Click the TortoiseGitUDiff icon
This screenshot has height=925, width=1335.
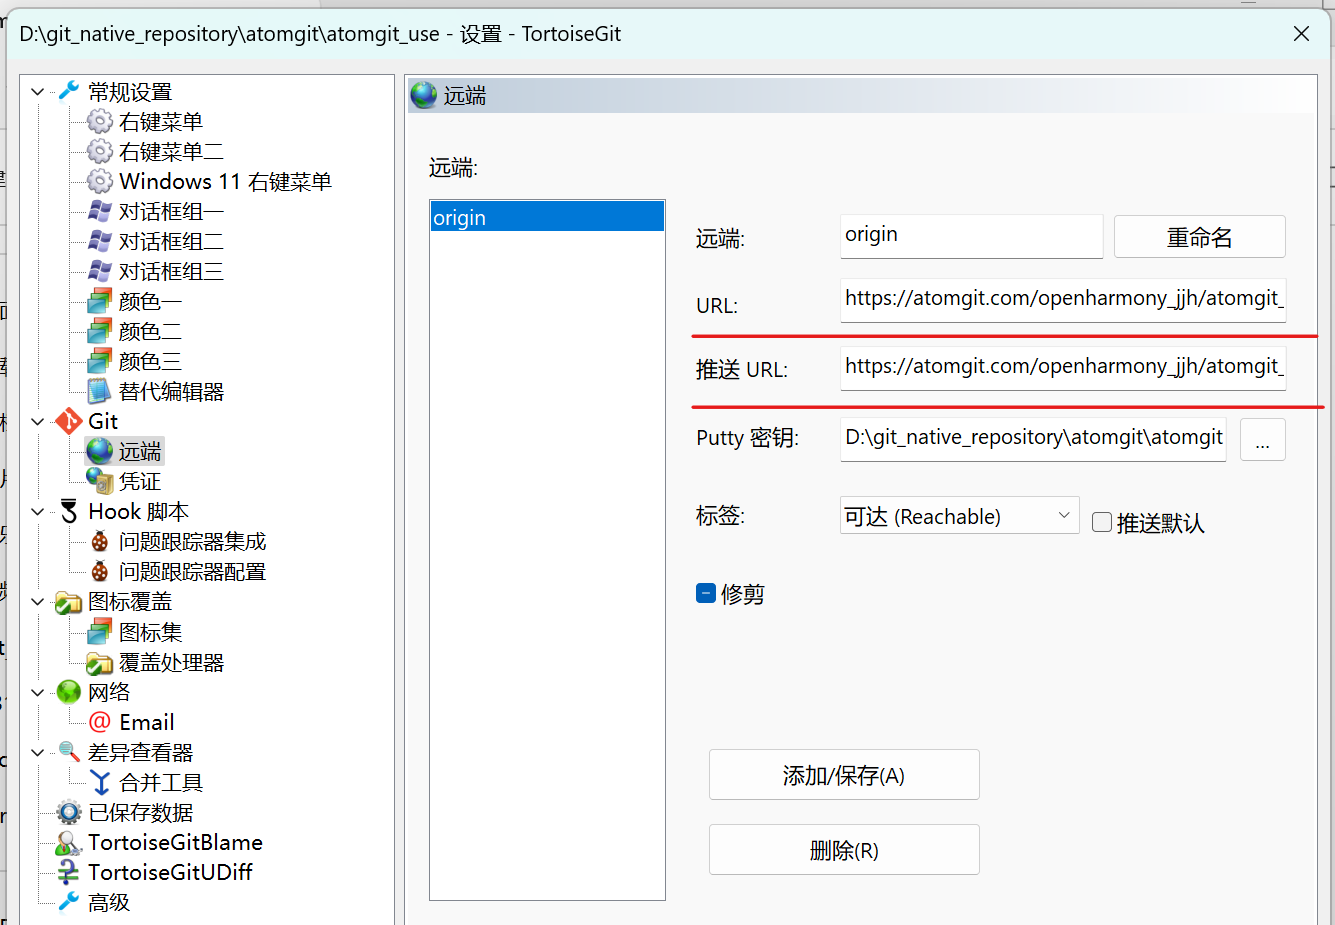(69, 872)
